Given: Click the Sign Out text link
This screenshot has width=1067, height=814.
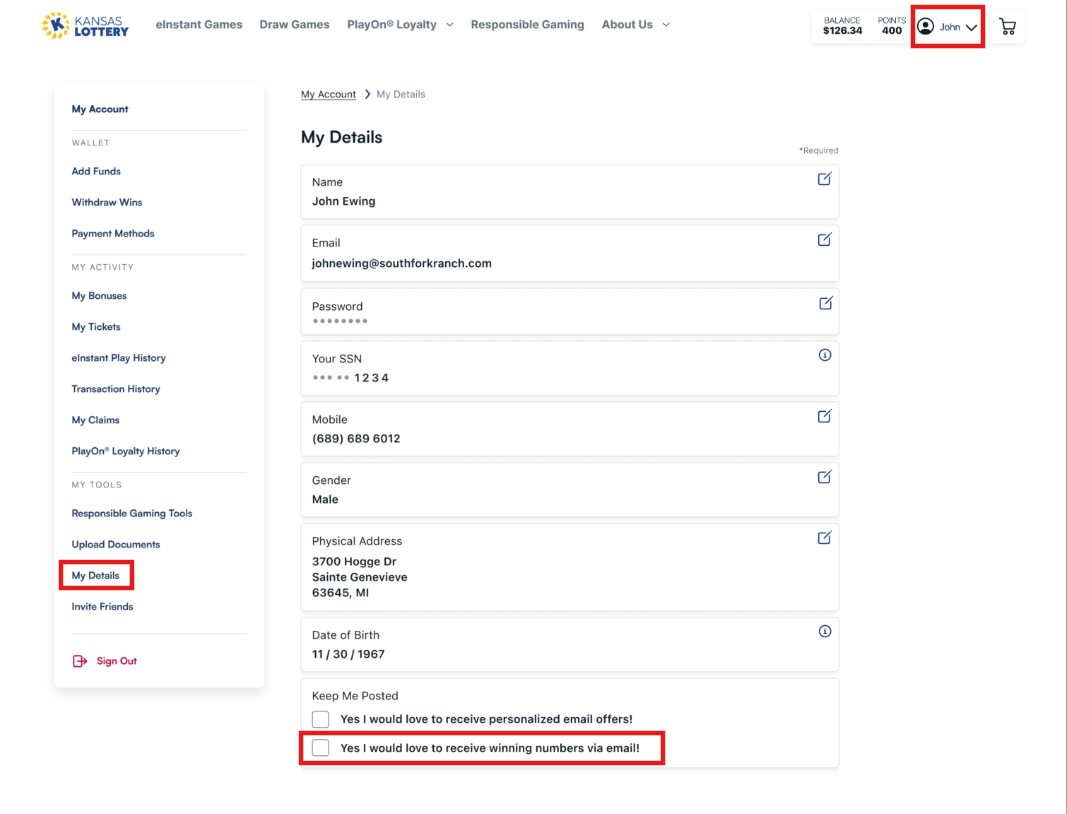Looking at the screenshot, I should pyautogui.click(x=116, y=661).
